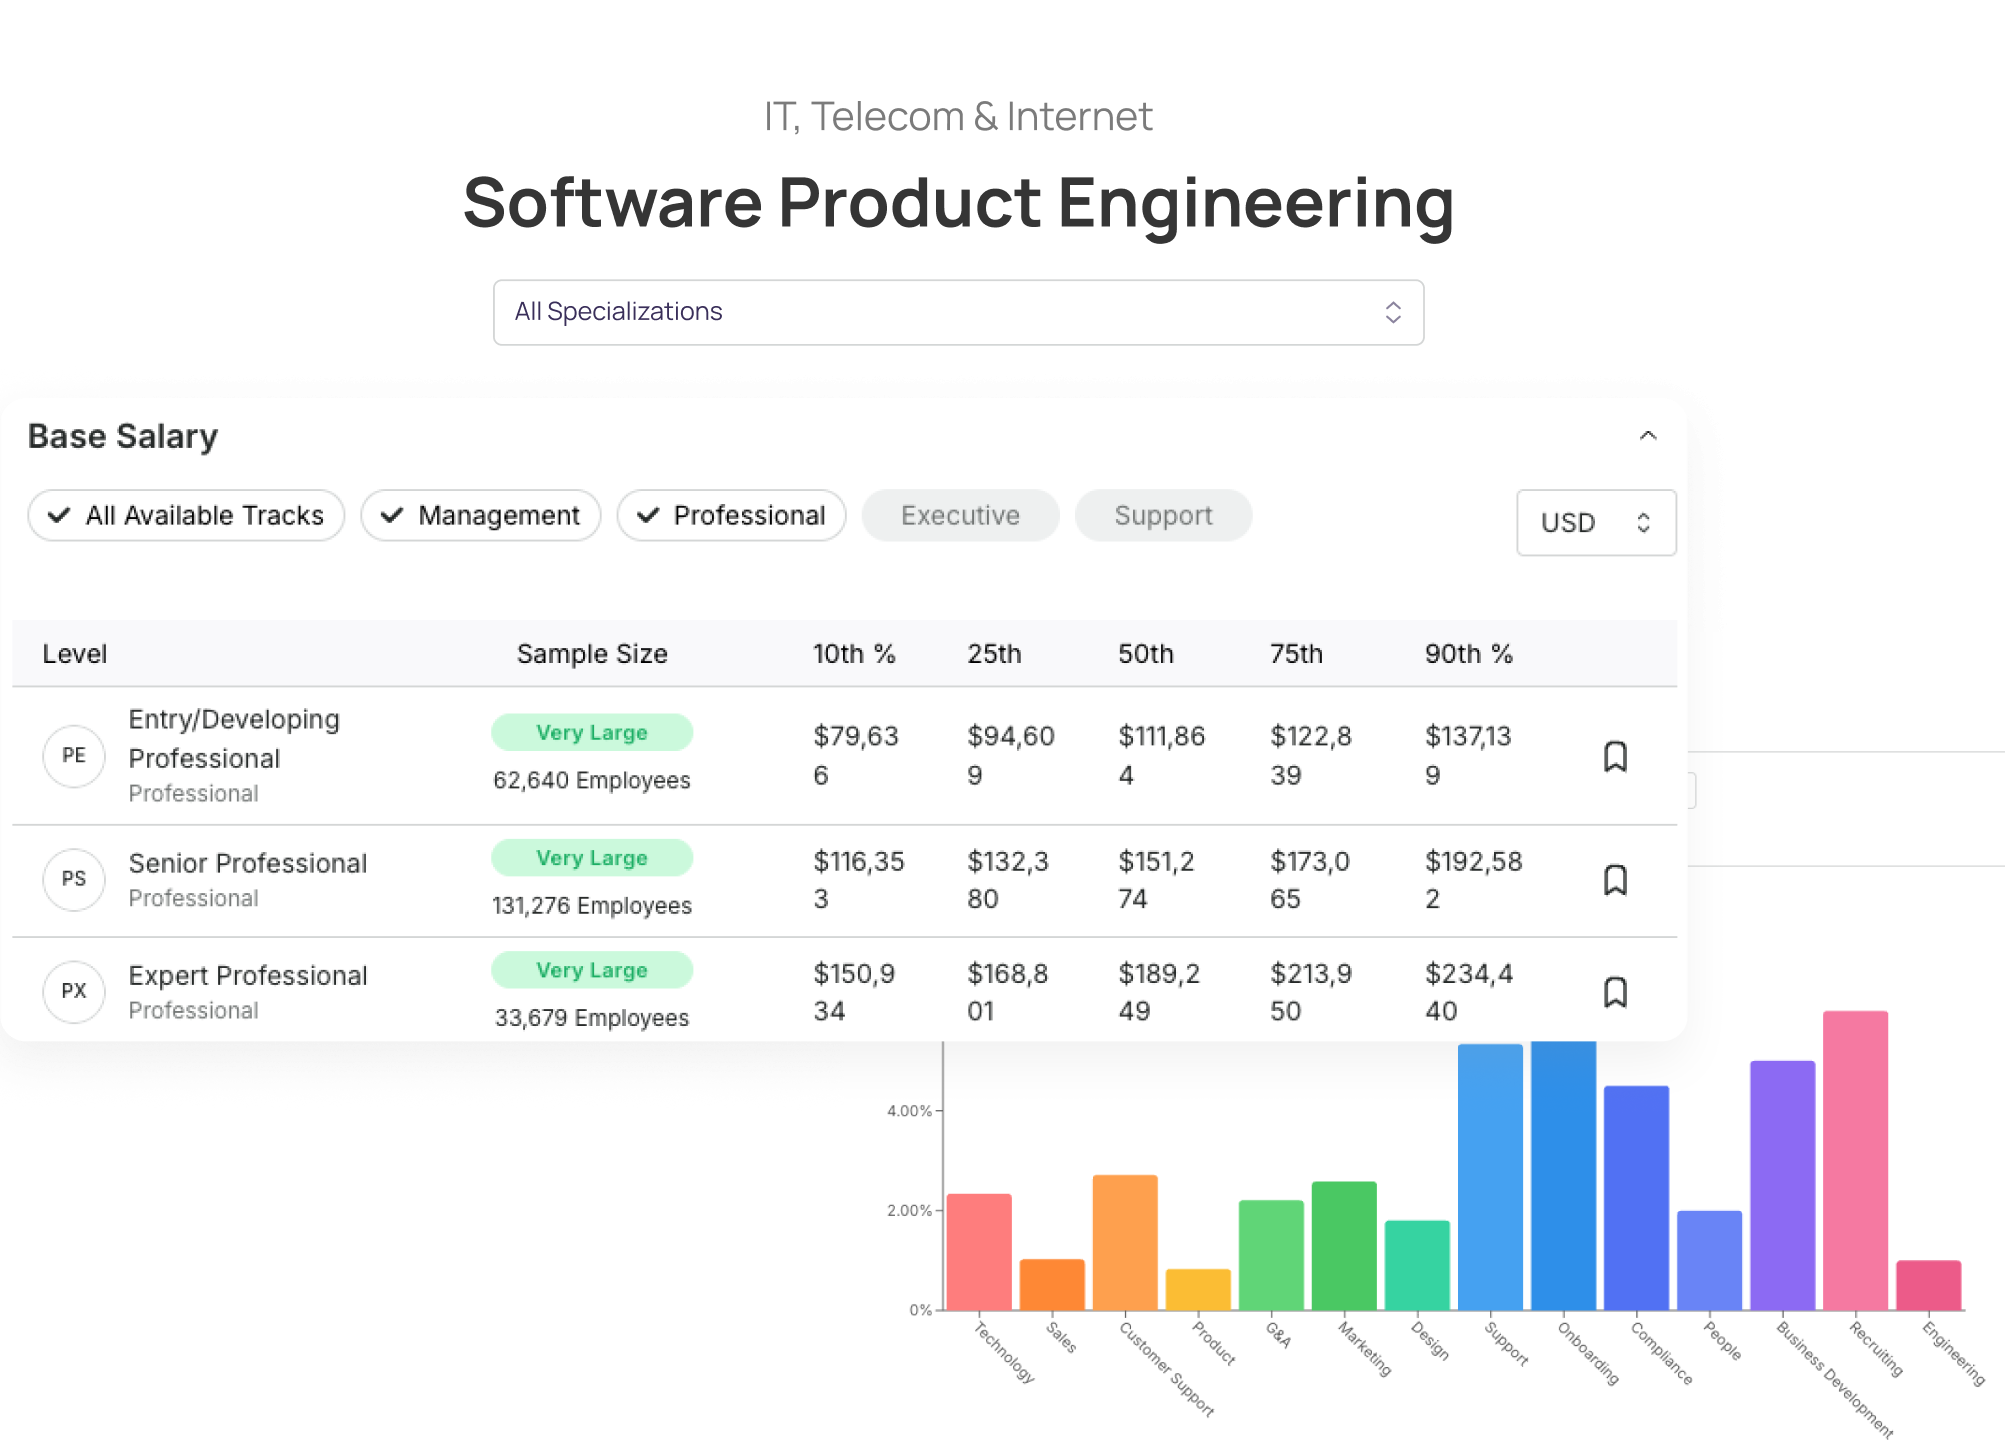Click the PS level badge icon
This screenshot has height=1451, width=2006.
click(74, 879)
